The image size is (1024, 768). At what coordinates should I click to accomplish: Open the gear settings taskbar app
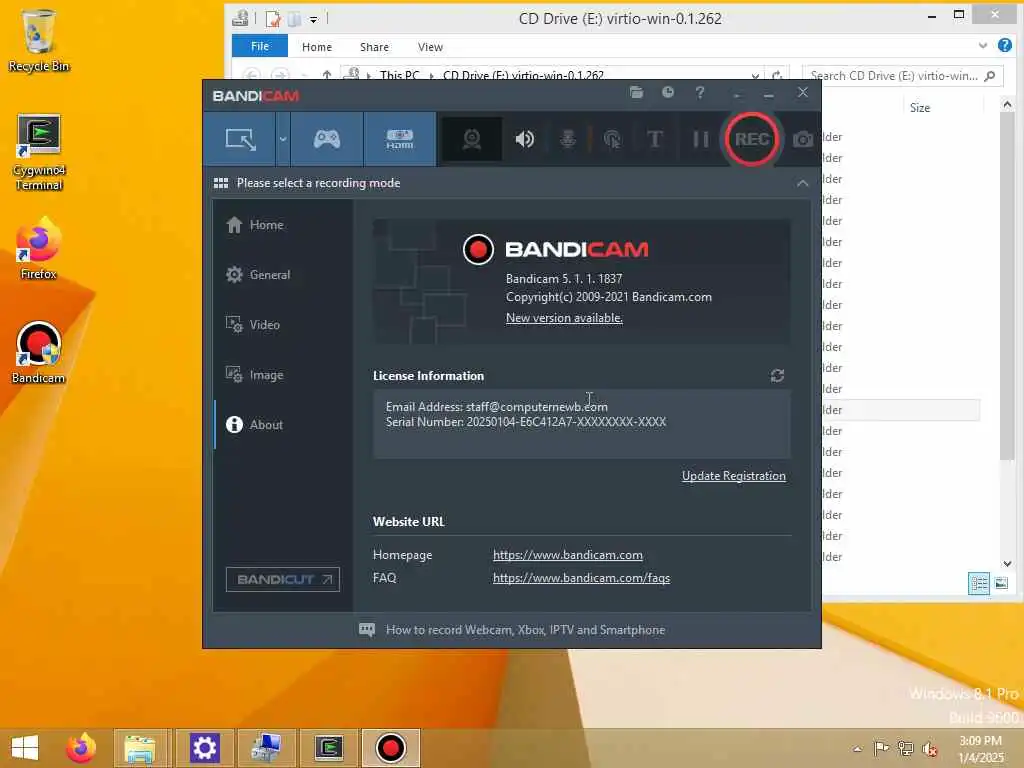pyautogui.click(x=204, y=748)
